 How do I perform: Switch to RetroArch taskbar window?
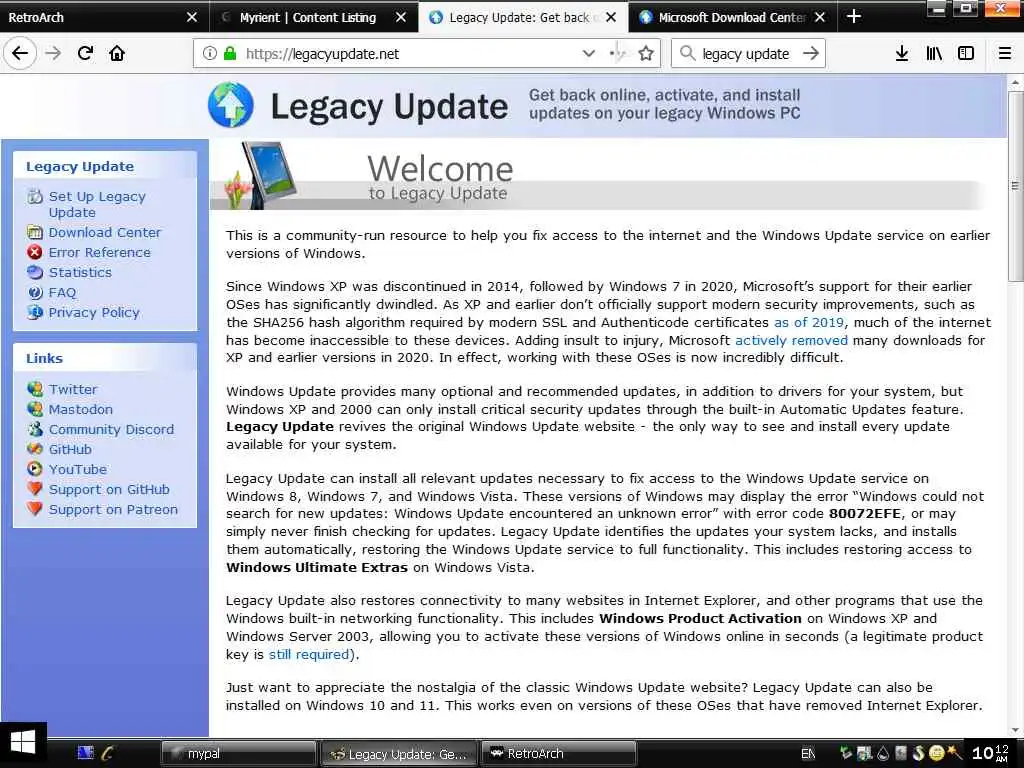(x=558, y=754)
